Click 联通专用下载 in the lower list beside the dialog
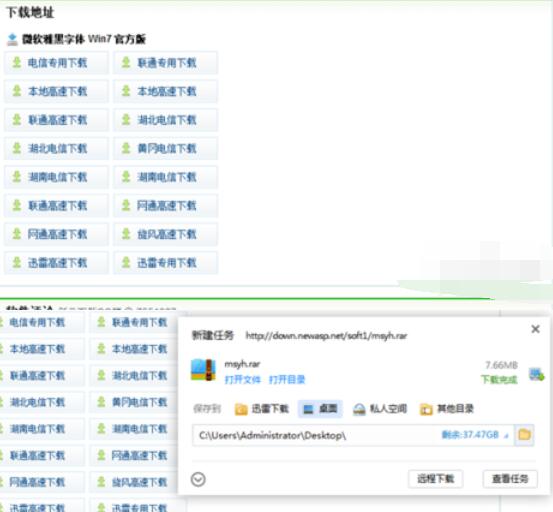553x512 pixels. point(134,322)
